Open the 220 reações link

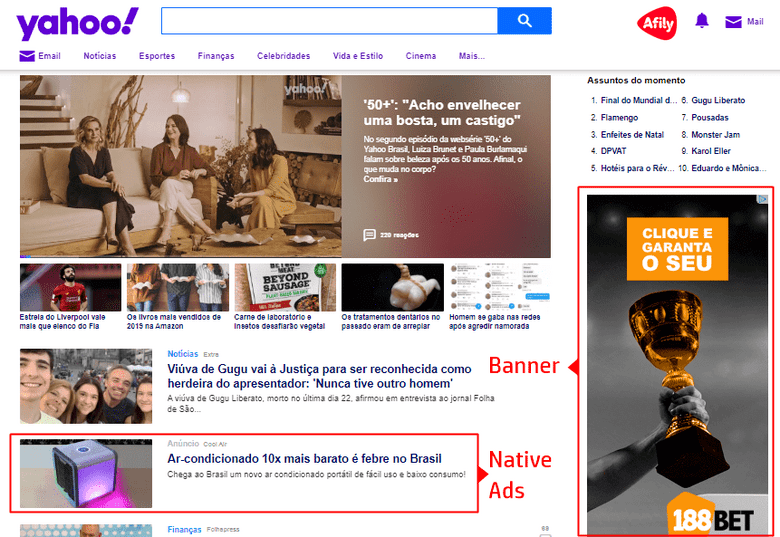[x=399, y=235]
